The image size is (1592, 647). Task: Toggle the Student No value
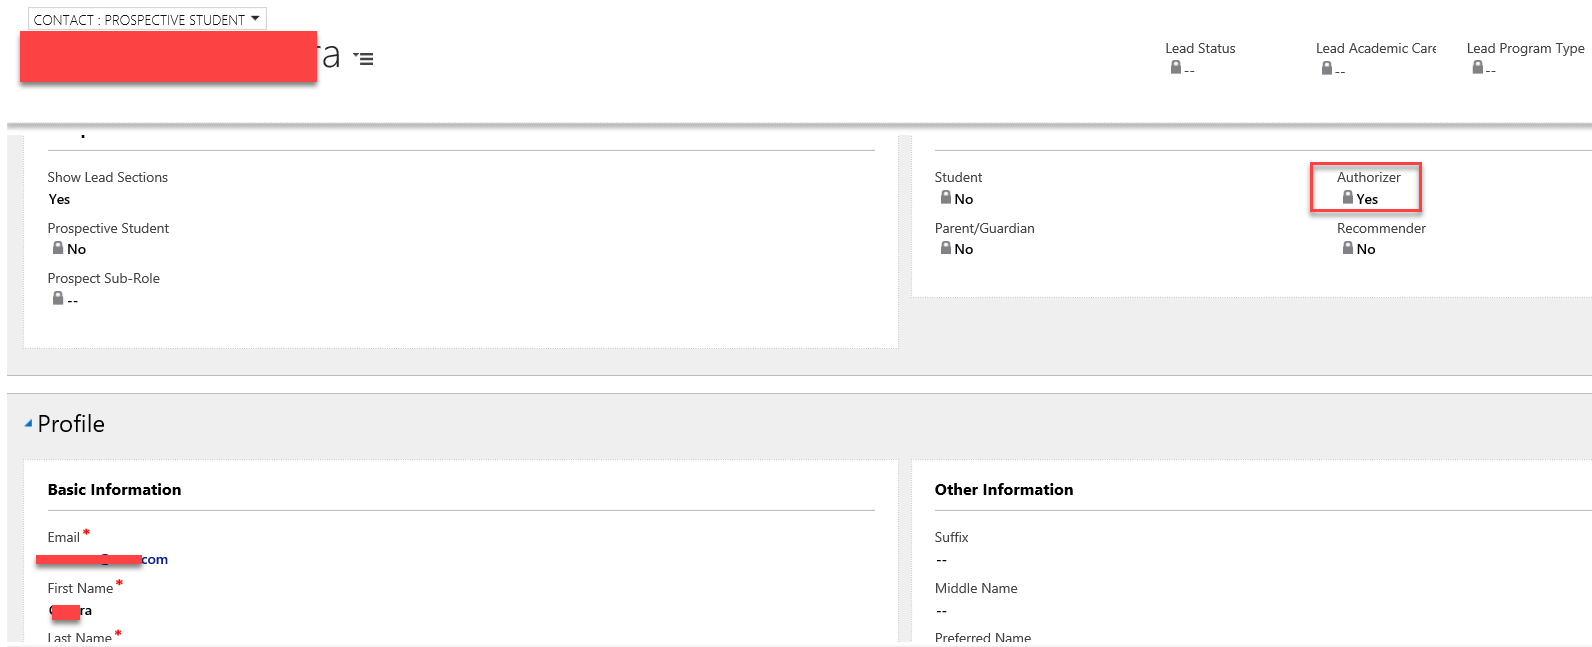pyautogui.click(x=963, y=199)
